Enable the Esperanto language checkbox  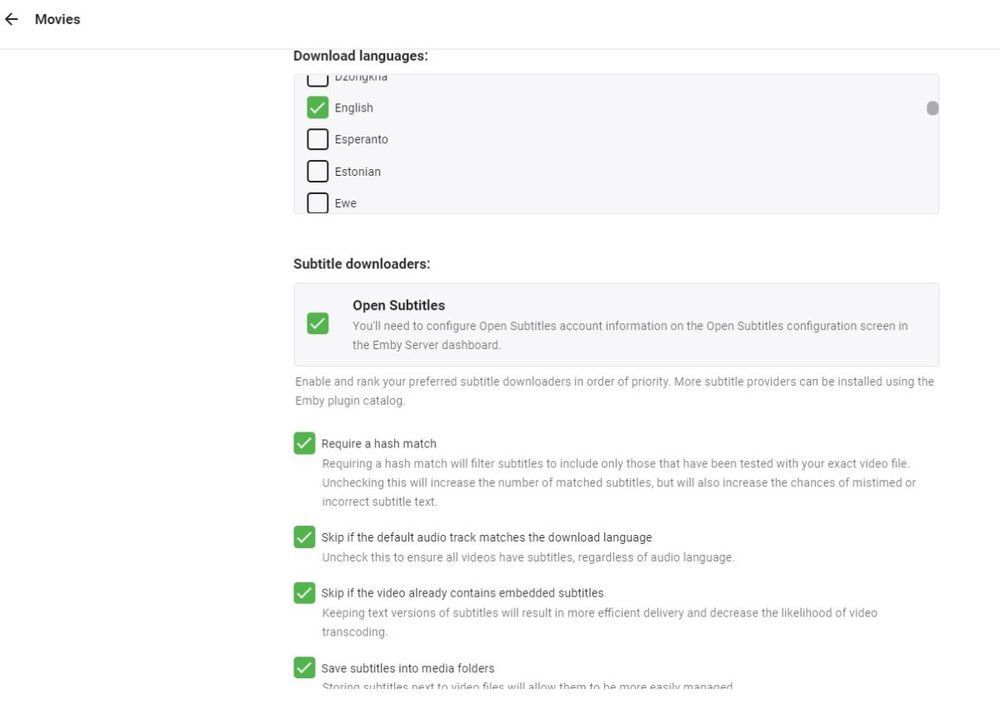click(x=318, y=139)
